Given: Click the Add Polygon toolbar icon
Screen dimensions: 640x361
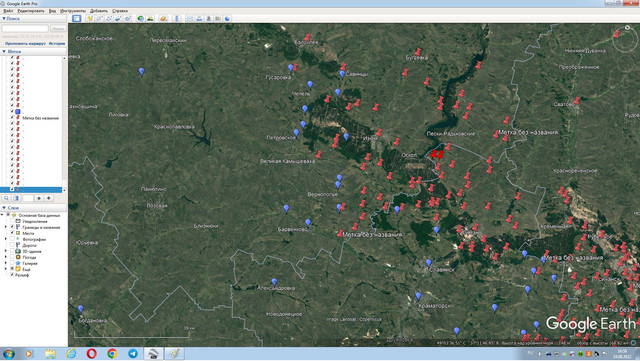Looking at the screenshot, I should pyautogui.click(x=99, y=18).
